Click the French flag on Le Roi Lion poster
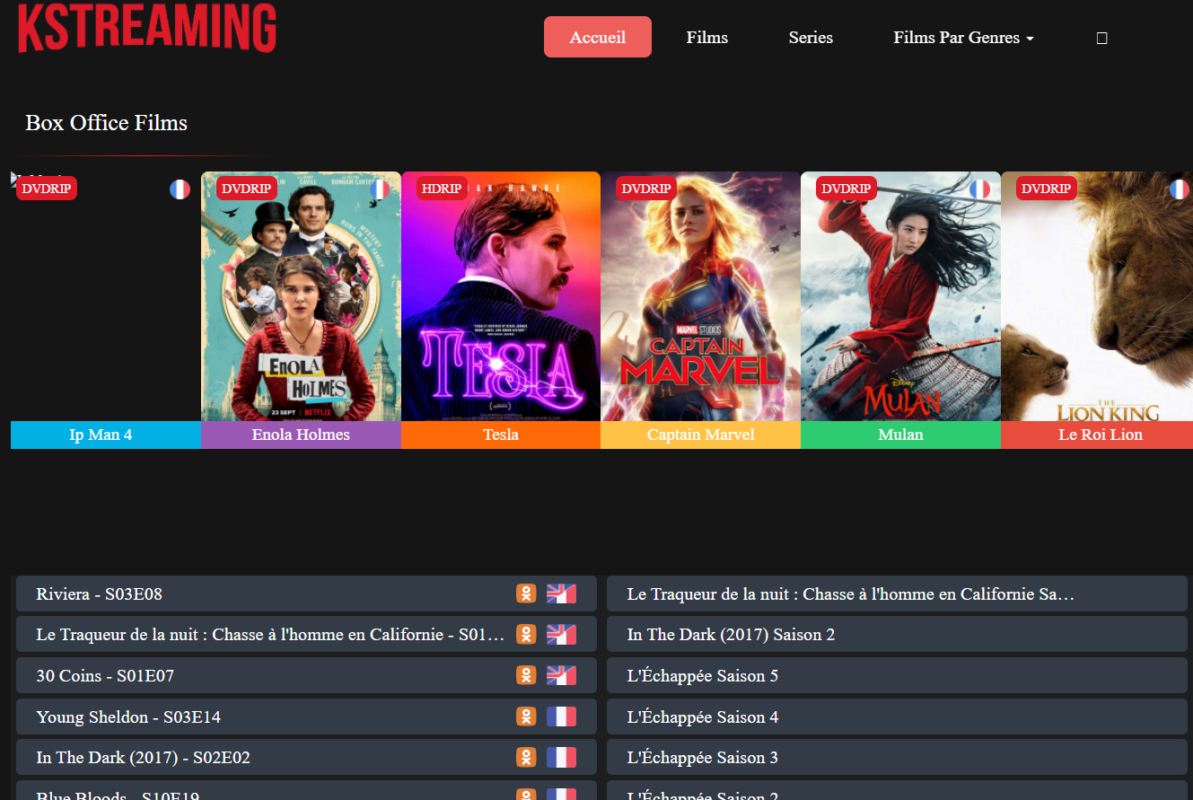The height and width of the screenshot is (800, 1193). [1180, 189]
